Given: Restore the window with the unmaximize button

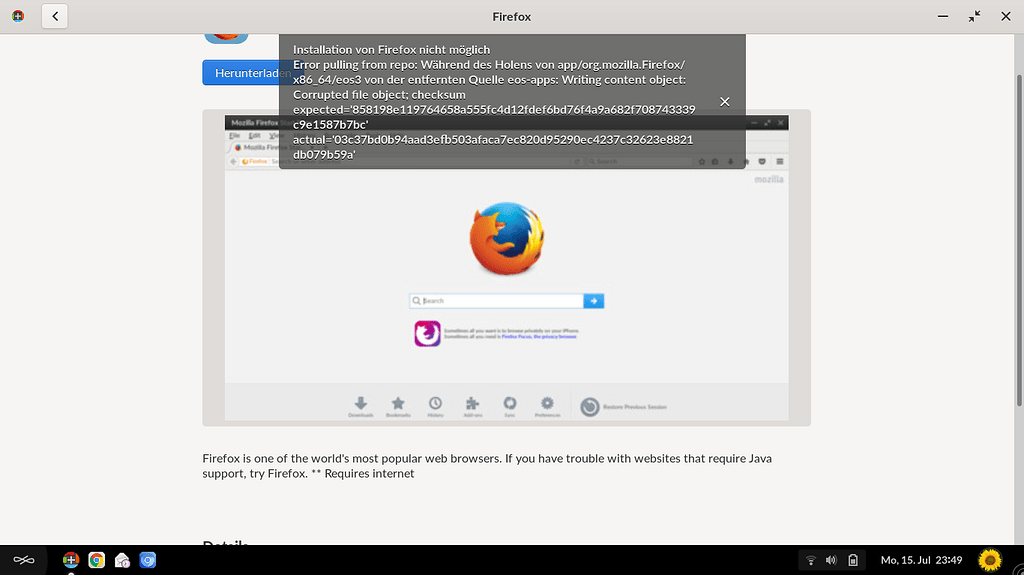Looking at the screenshot, I should [974, 16].
